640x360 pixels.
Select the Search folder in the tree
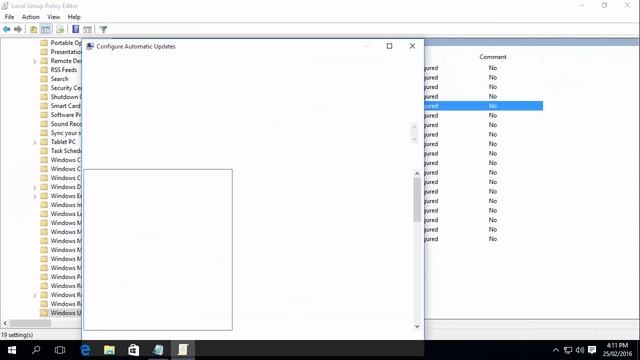coord(55,79)
